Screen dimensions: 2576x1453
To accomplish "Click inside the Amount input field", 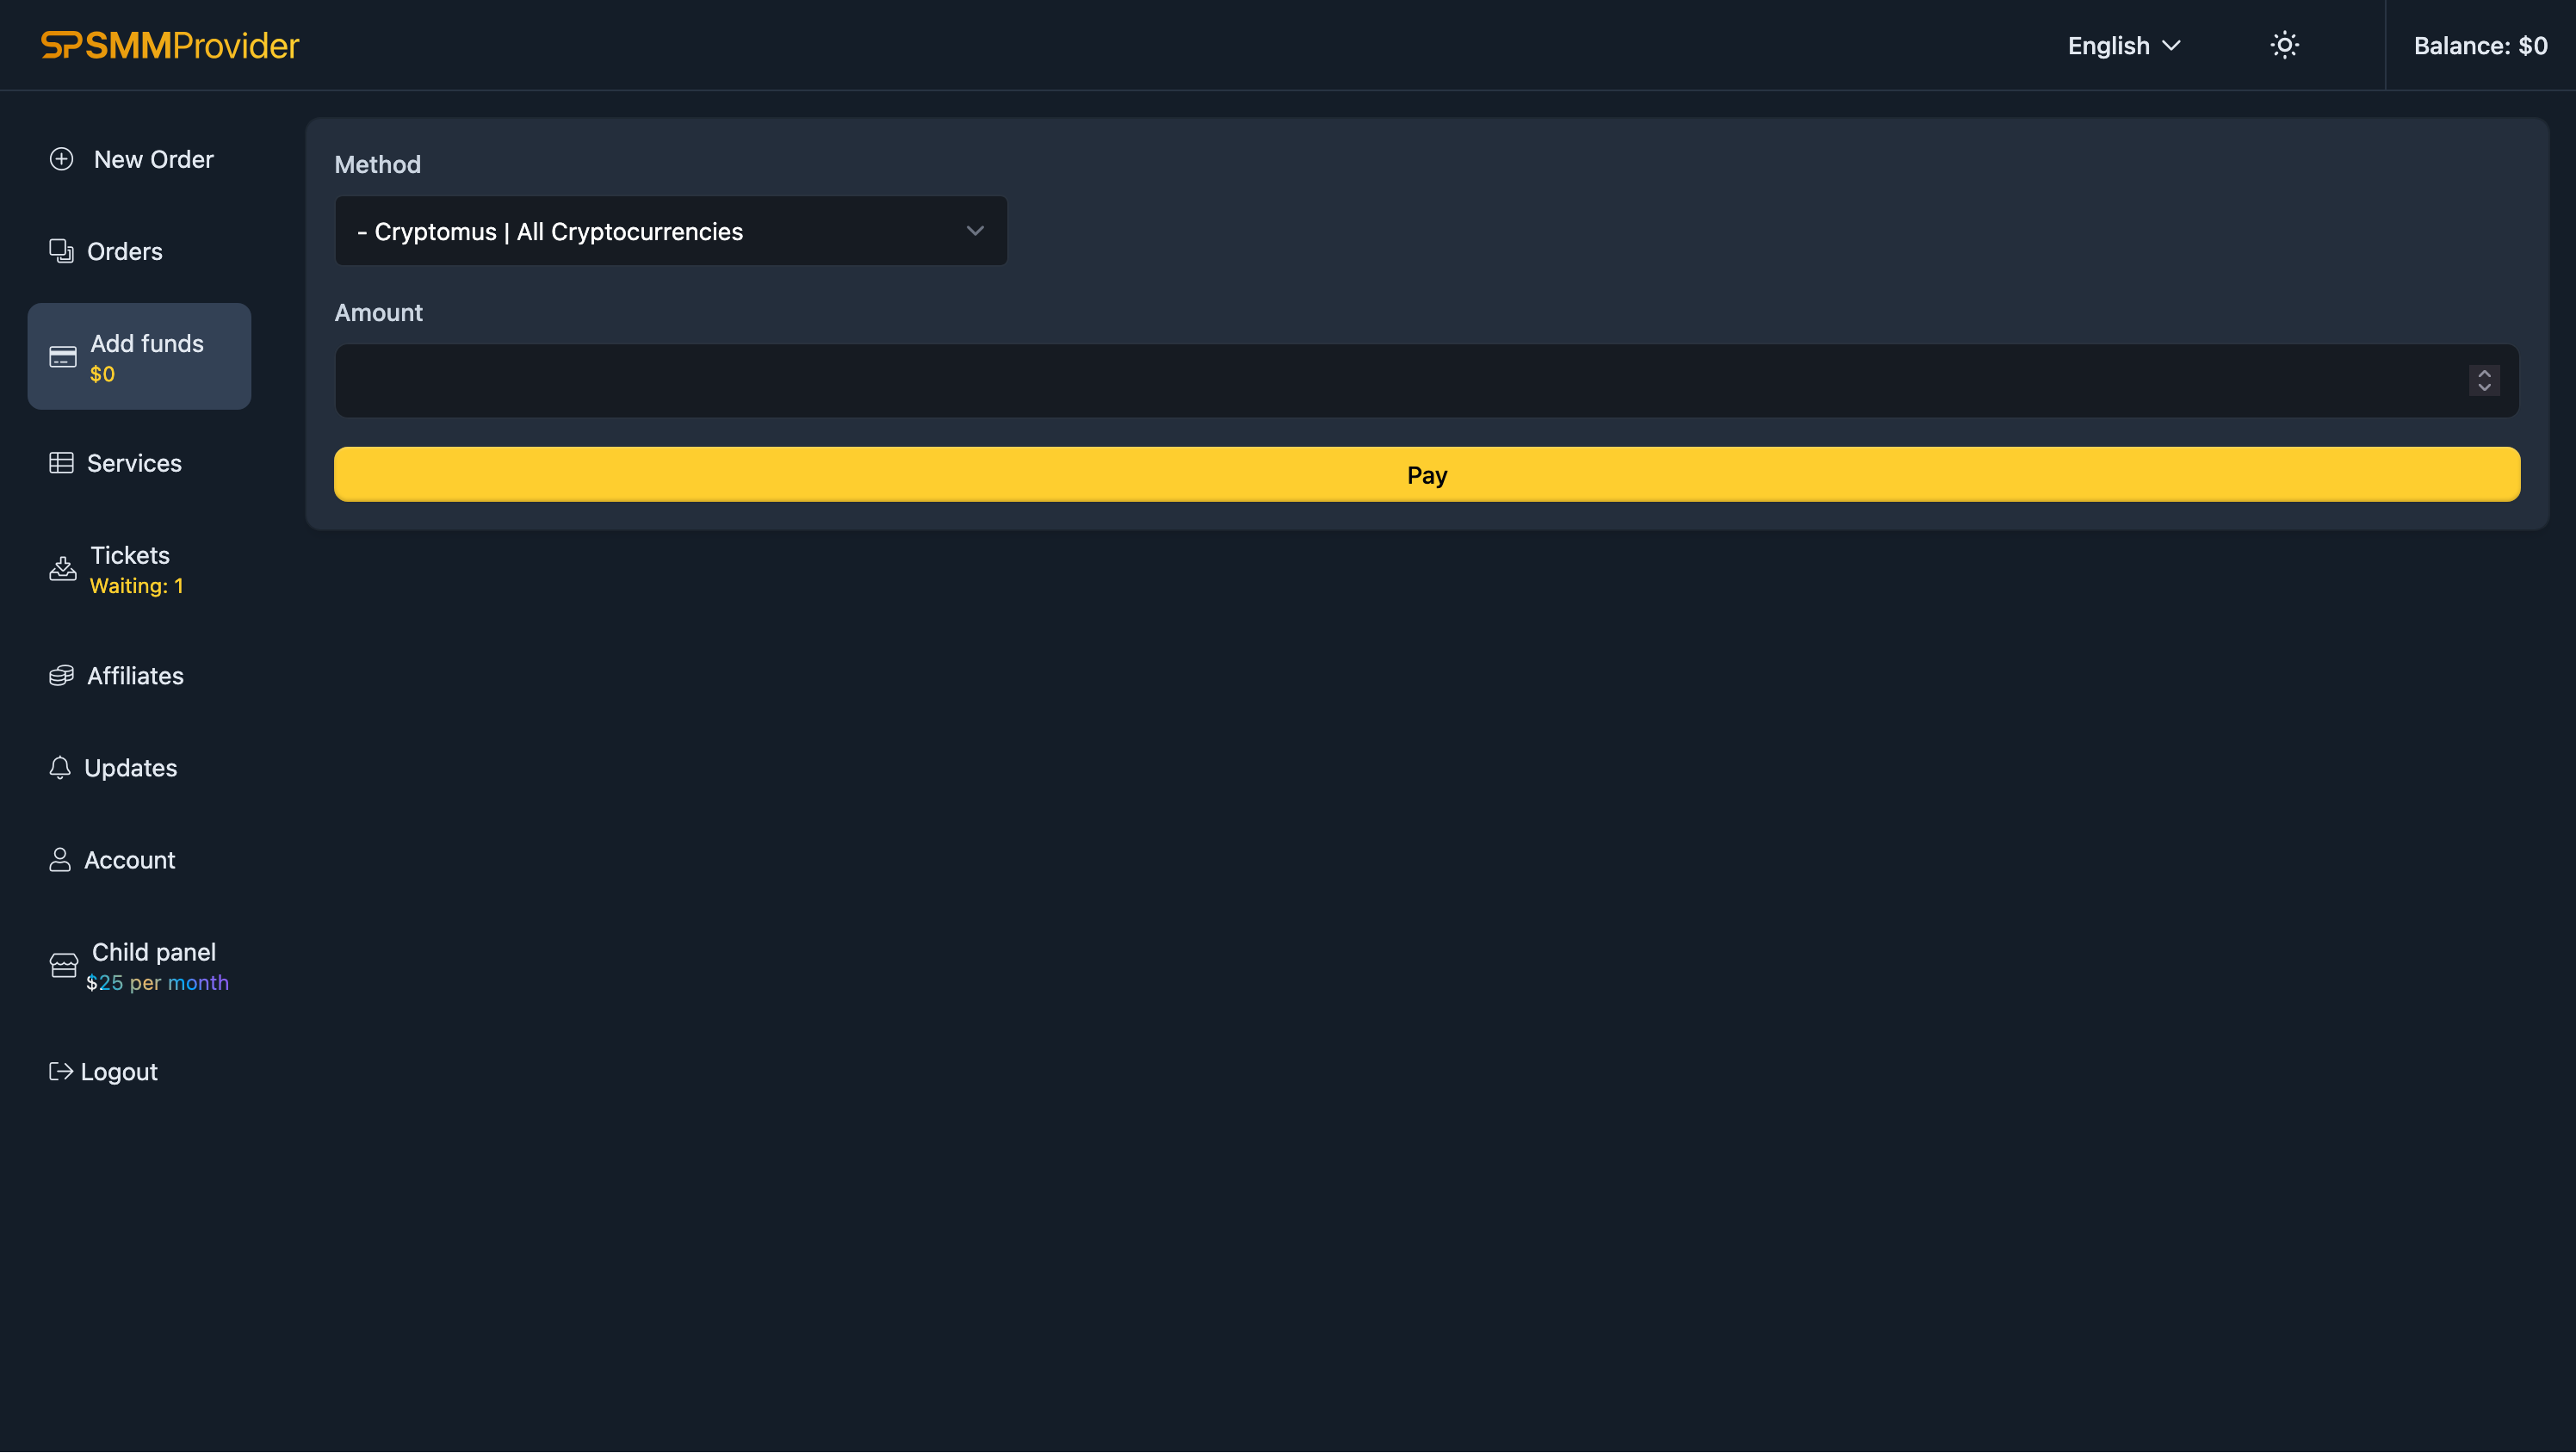I will (1400, 381).
